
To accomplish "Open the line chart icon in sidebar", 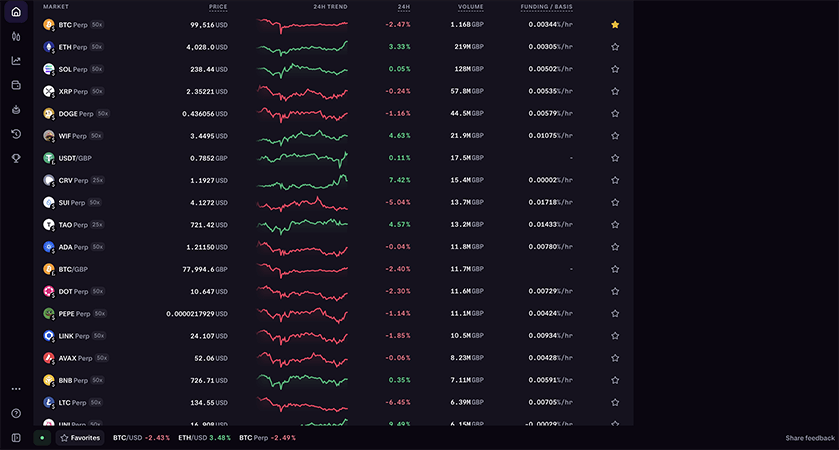I will (x=16, y=60).
